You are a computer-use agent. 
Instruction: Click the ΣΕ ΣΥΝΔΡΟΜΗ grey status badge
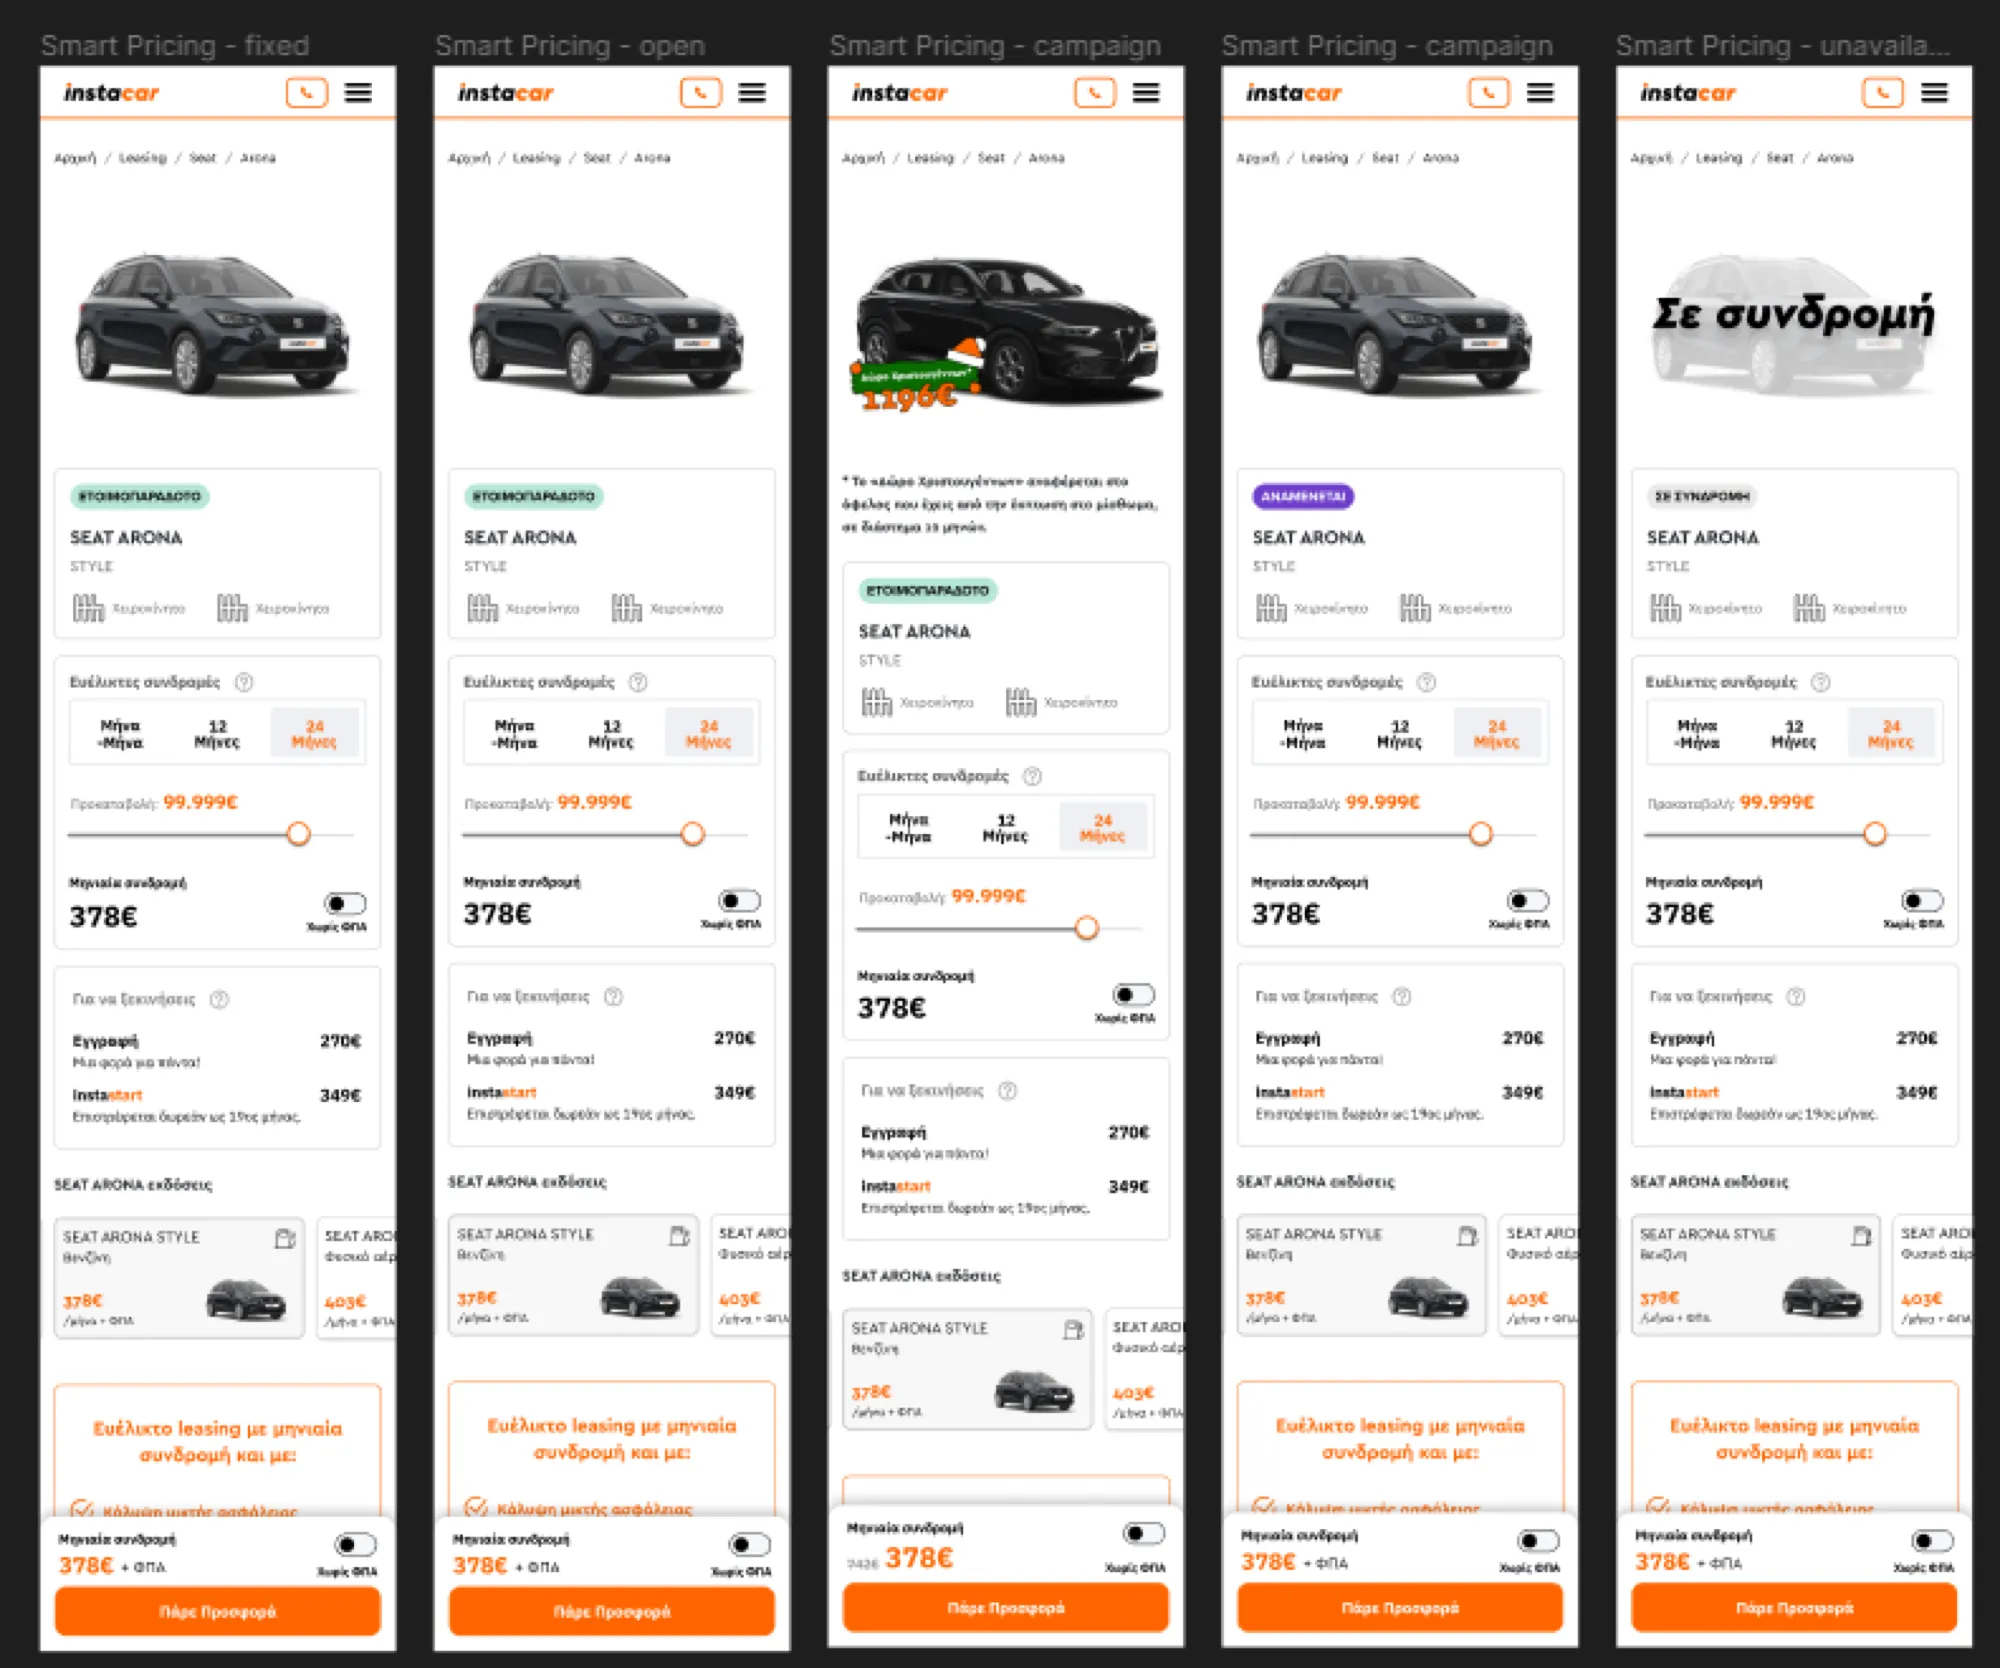pyautogui.click(x=1702, y=496)
